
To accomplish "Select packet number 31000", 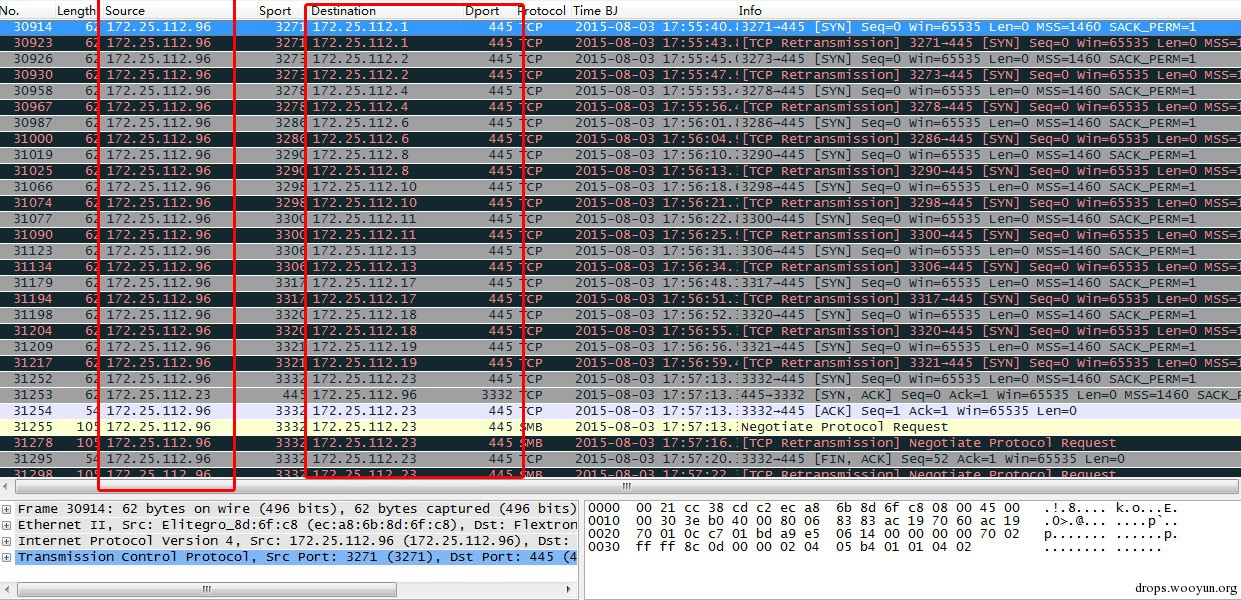I will 620,139.
